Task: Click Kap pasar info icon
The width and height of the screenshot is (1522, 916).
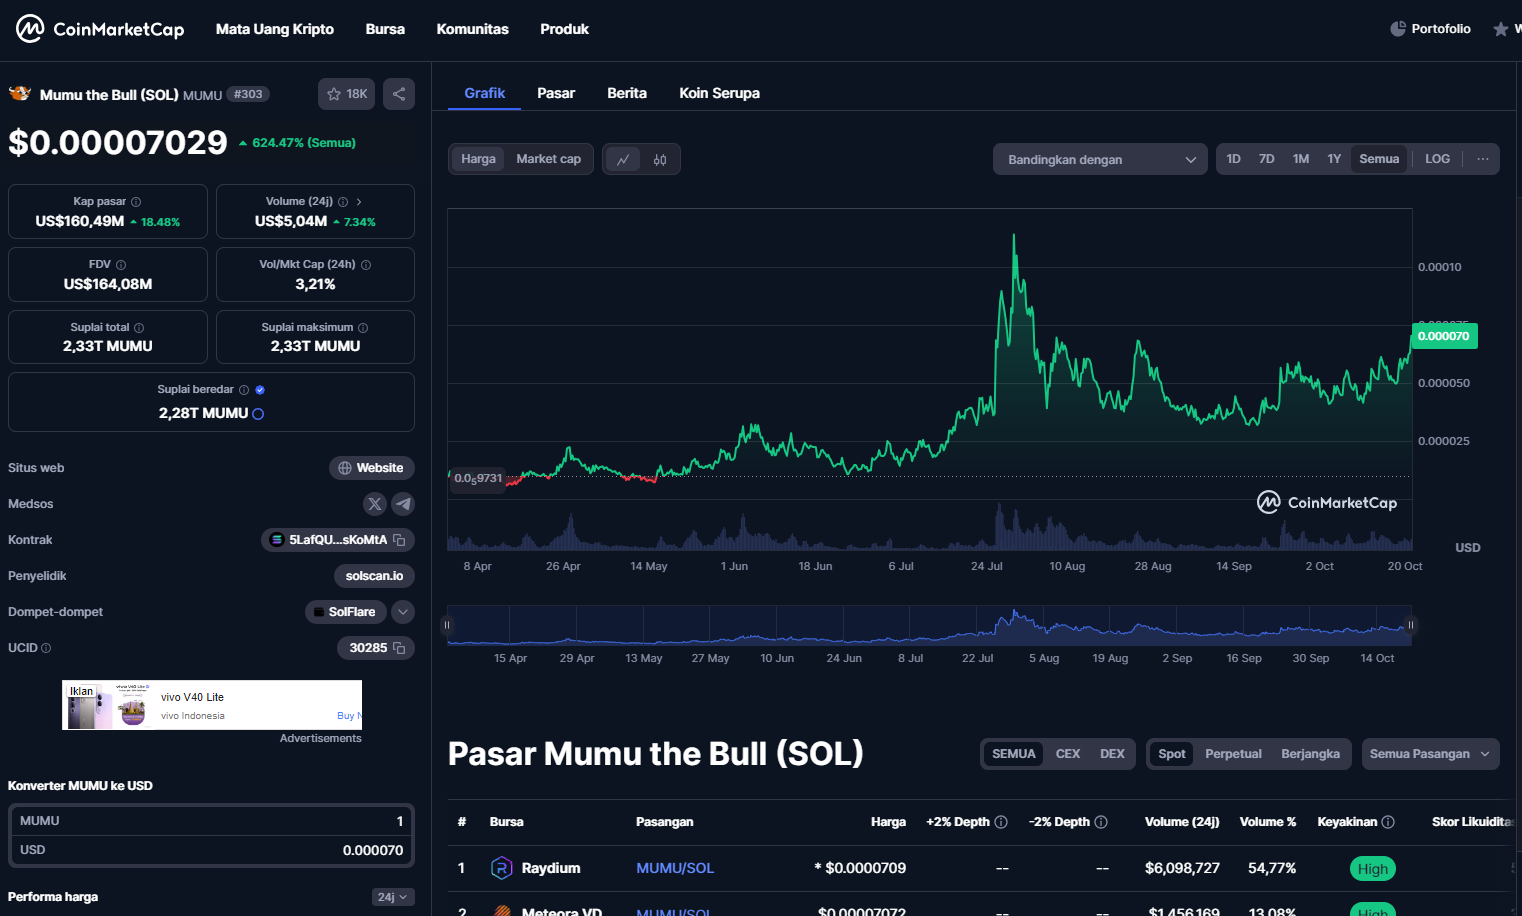Action: tap(136, 202)
